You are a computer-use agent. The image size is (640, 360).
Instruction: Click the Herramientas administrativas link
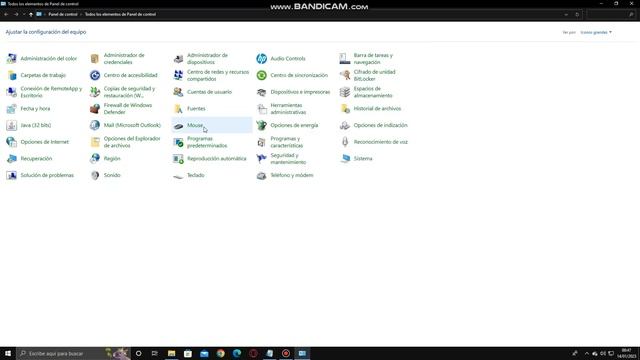point(288,109)
